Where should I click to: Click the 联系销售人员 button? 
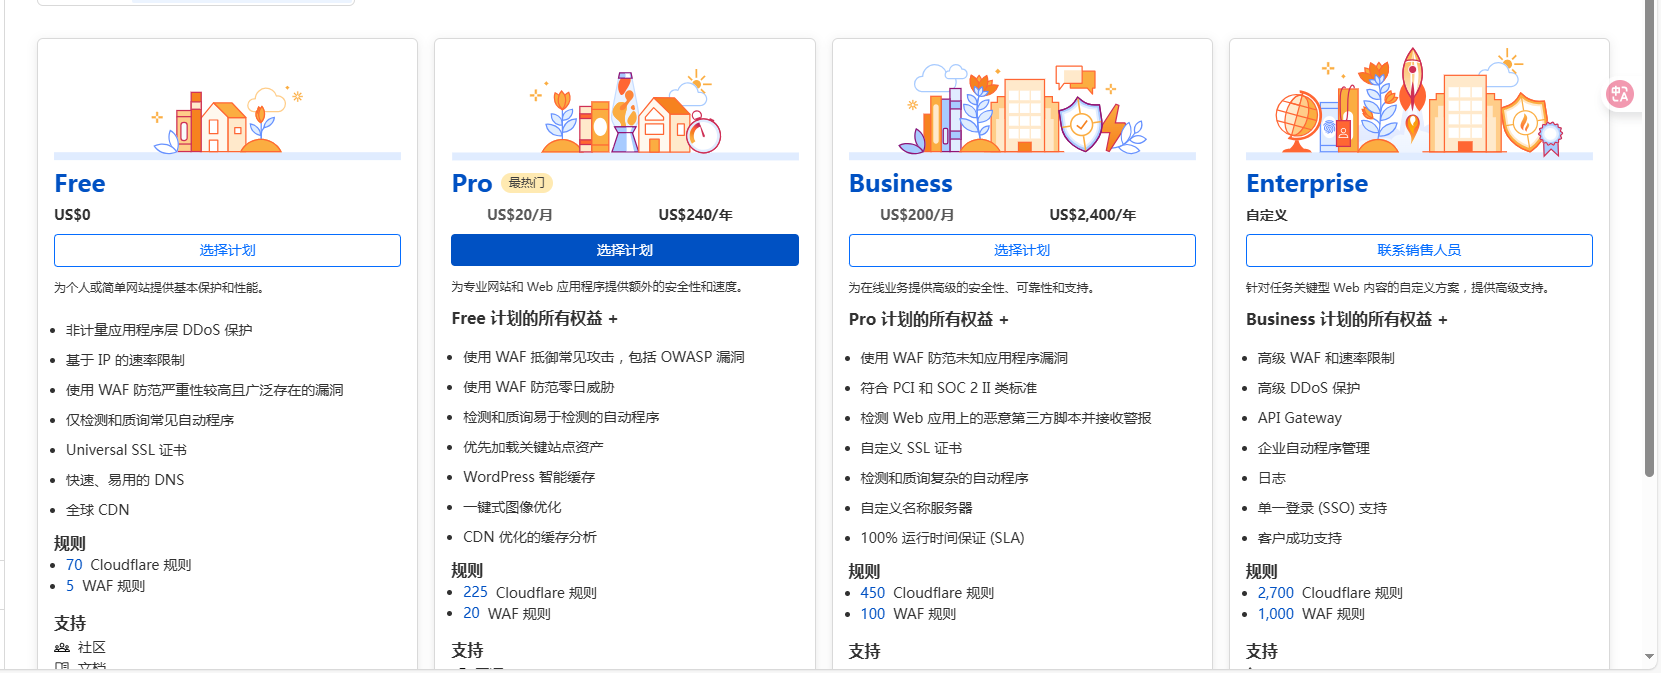[1419, 250]
